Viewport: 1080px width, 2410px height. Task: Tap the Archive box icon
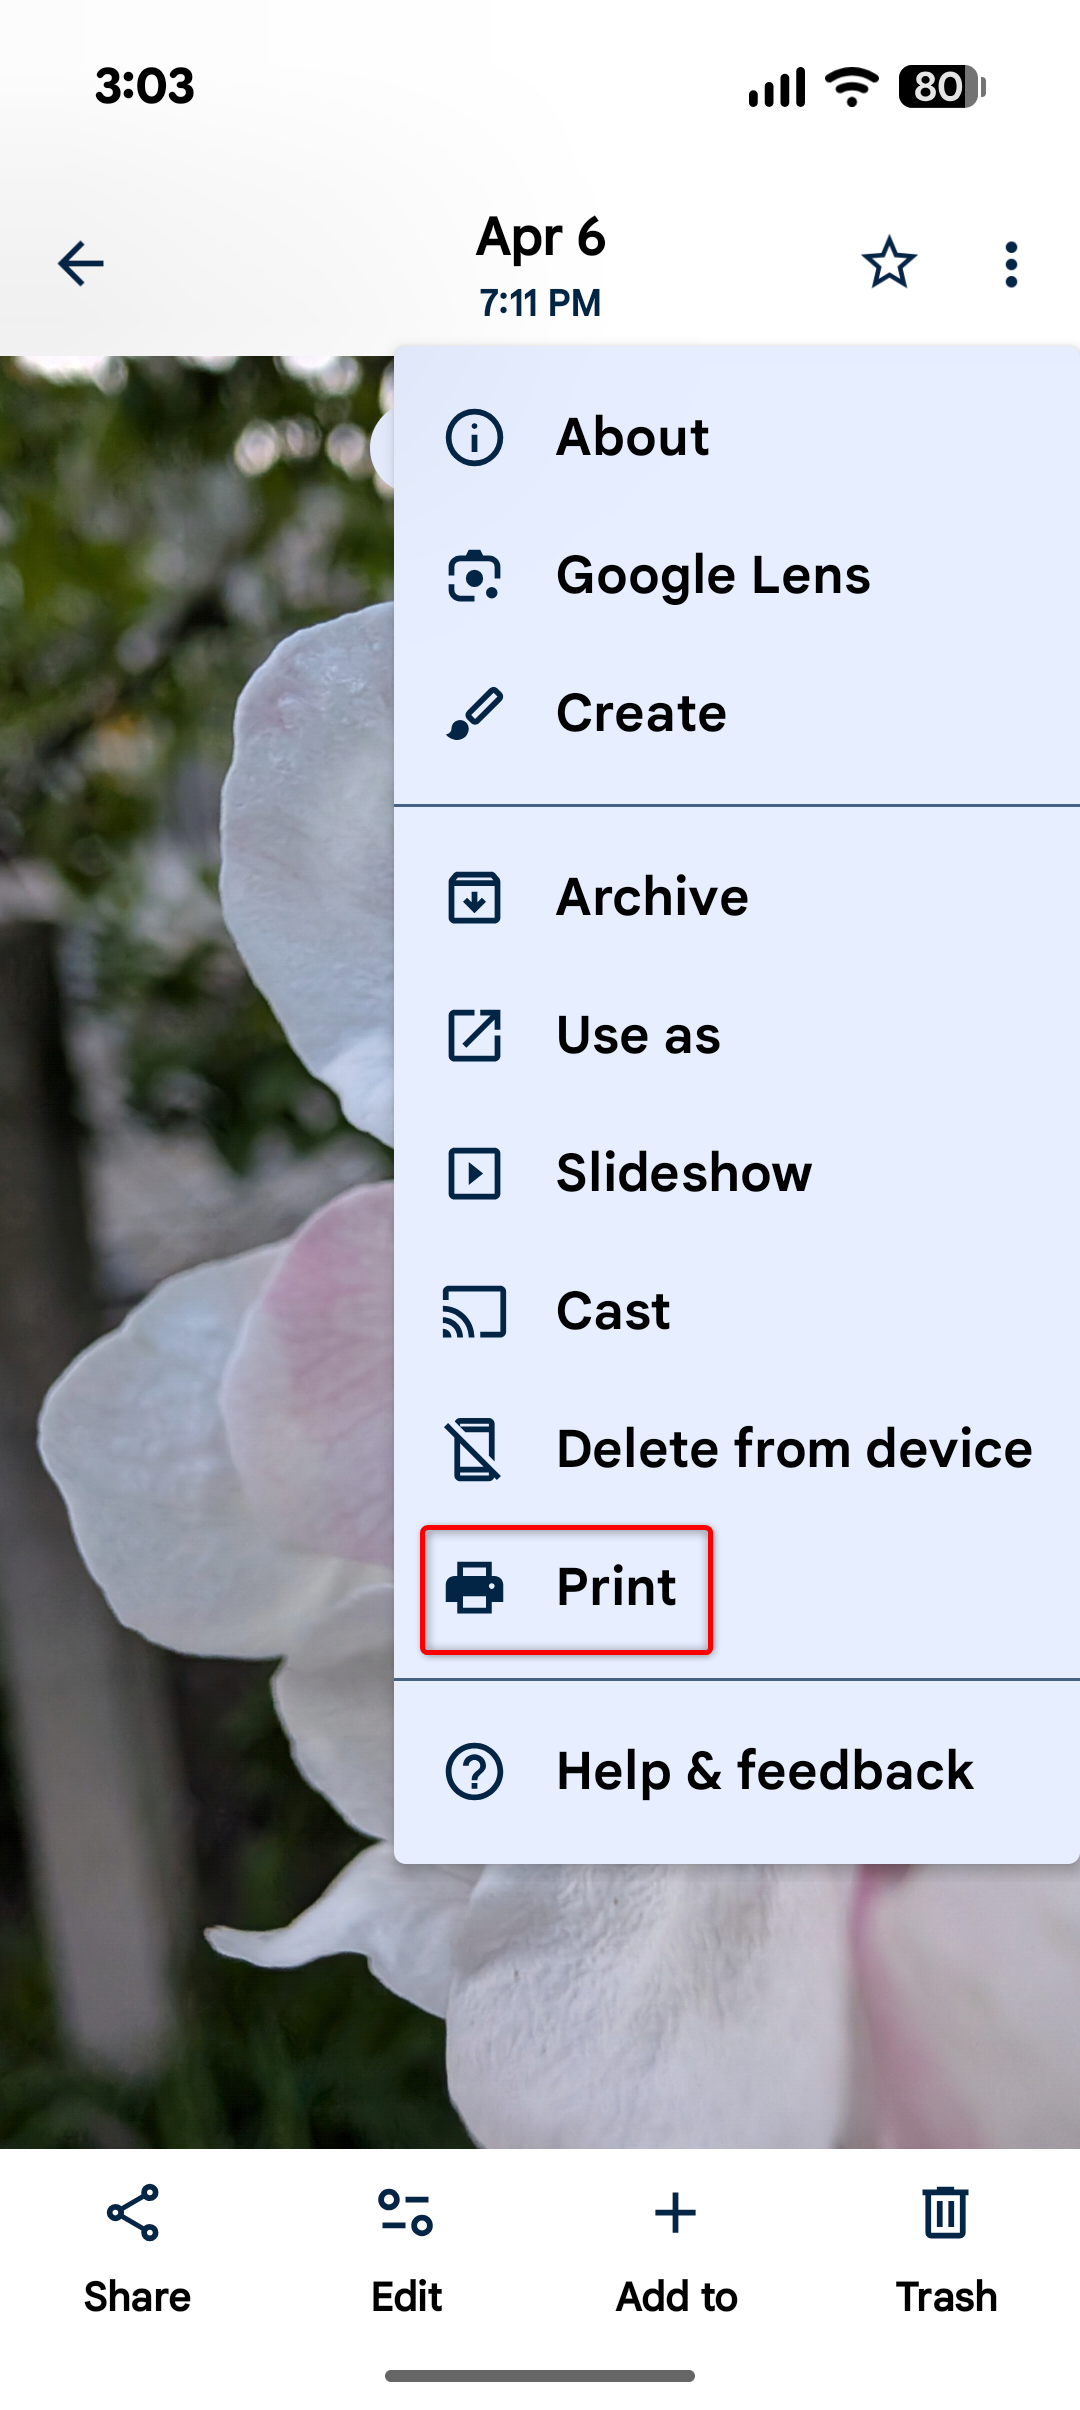click(474, 897)
